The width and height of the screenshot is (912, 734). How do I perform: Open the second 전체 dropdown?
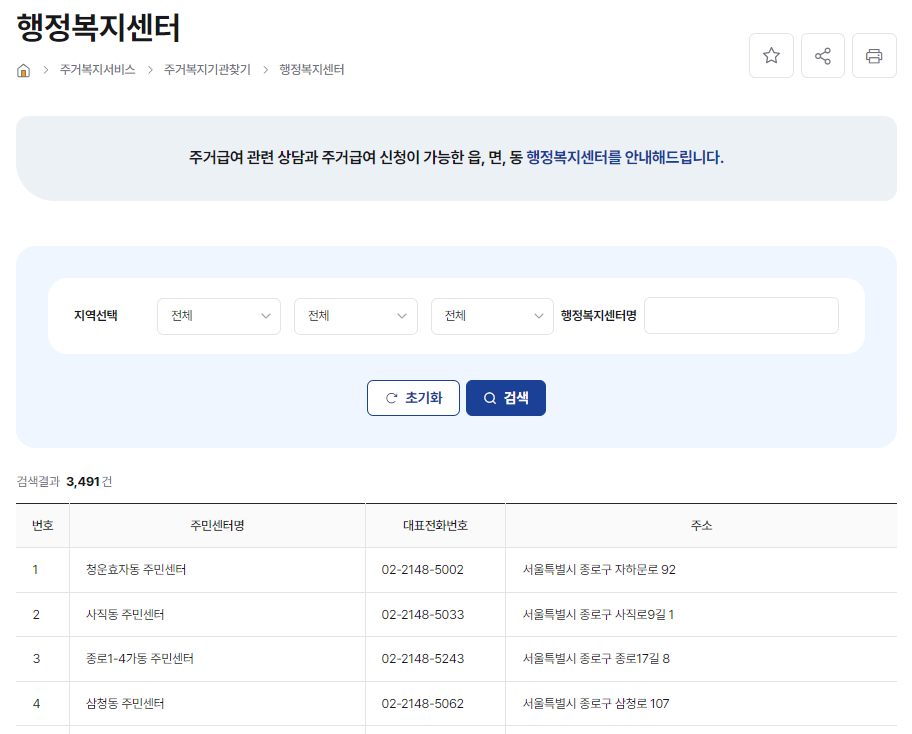tap(355, 316)
